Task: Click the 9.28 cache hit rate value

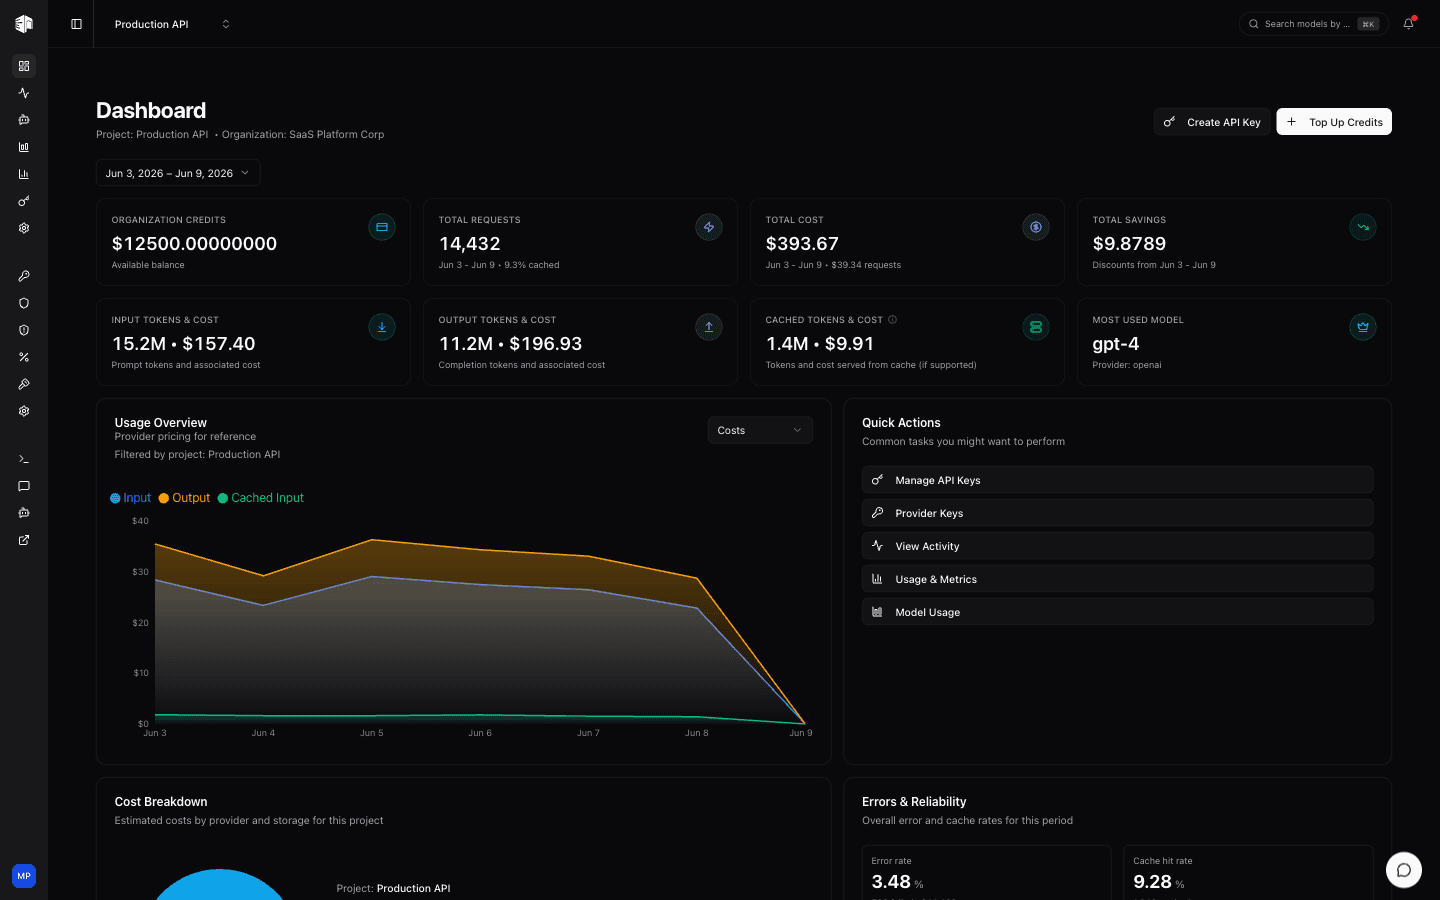Action: click(x=1152, y=882)
